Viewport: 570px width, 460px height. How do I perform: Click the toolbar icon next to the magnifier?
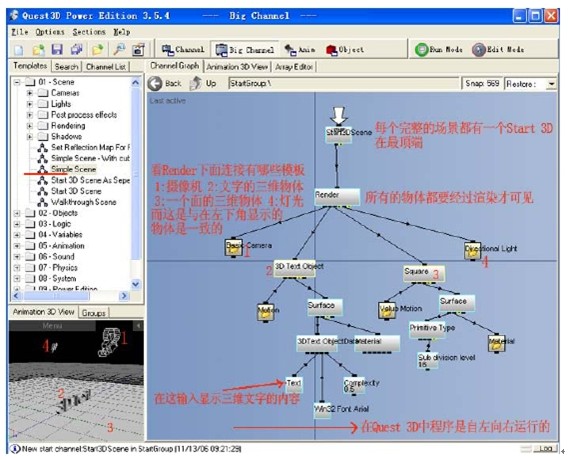click(139, 50)
